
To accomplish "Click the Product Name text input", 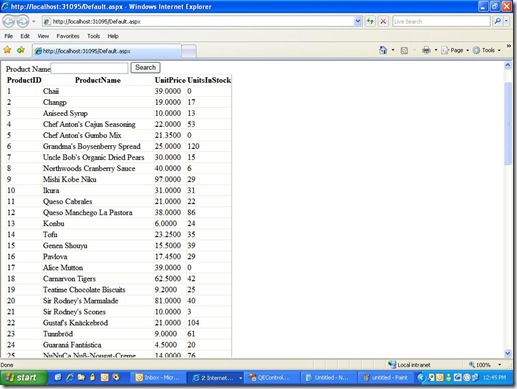I will 89,68.
